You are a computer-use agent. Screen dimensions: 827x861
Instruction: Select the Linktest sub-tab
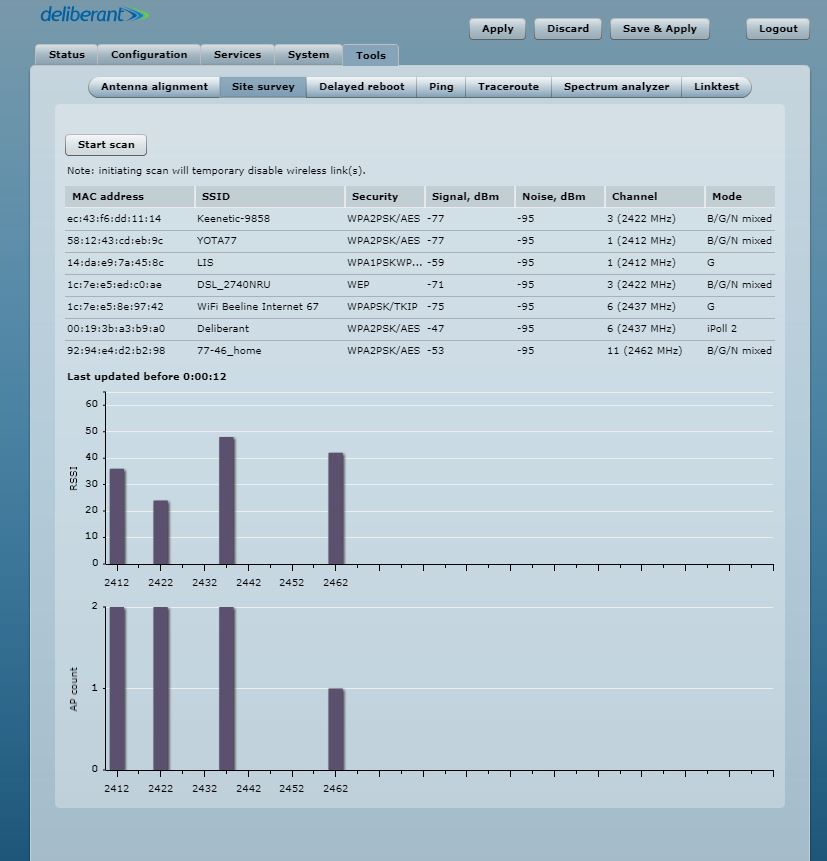716,87
